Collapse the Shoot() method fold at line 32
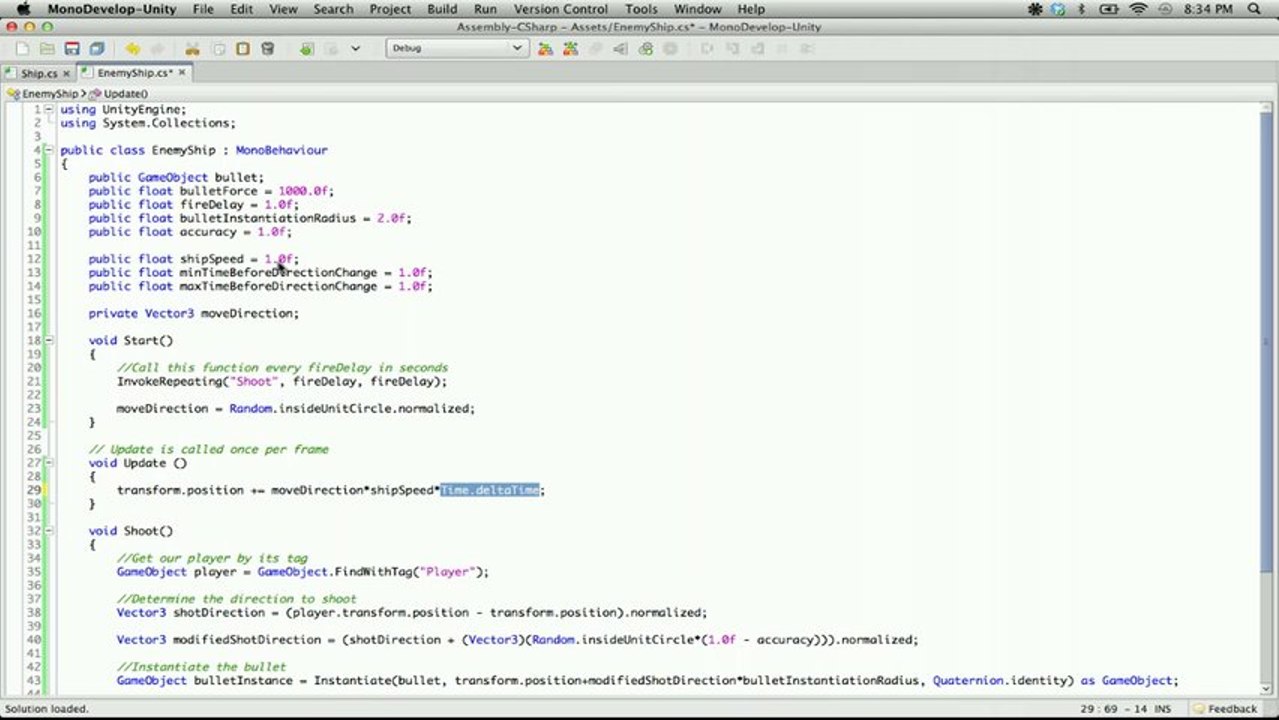 click(48, 531)
